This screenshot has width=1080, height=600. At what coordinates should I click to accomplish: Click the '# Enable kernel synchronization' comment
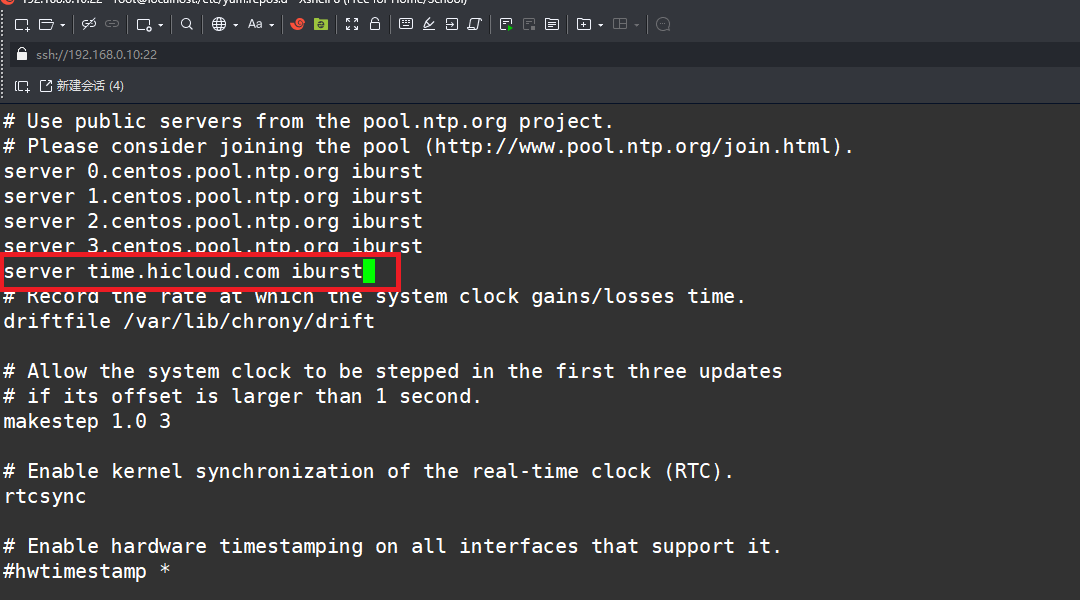pos(368,471)
